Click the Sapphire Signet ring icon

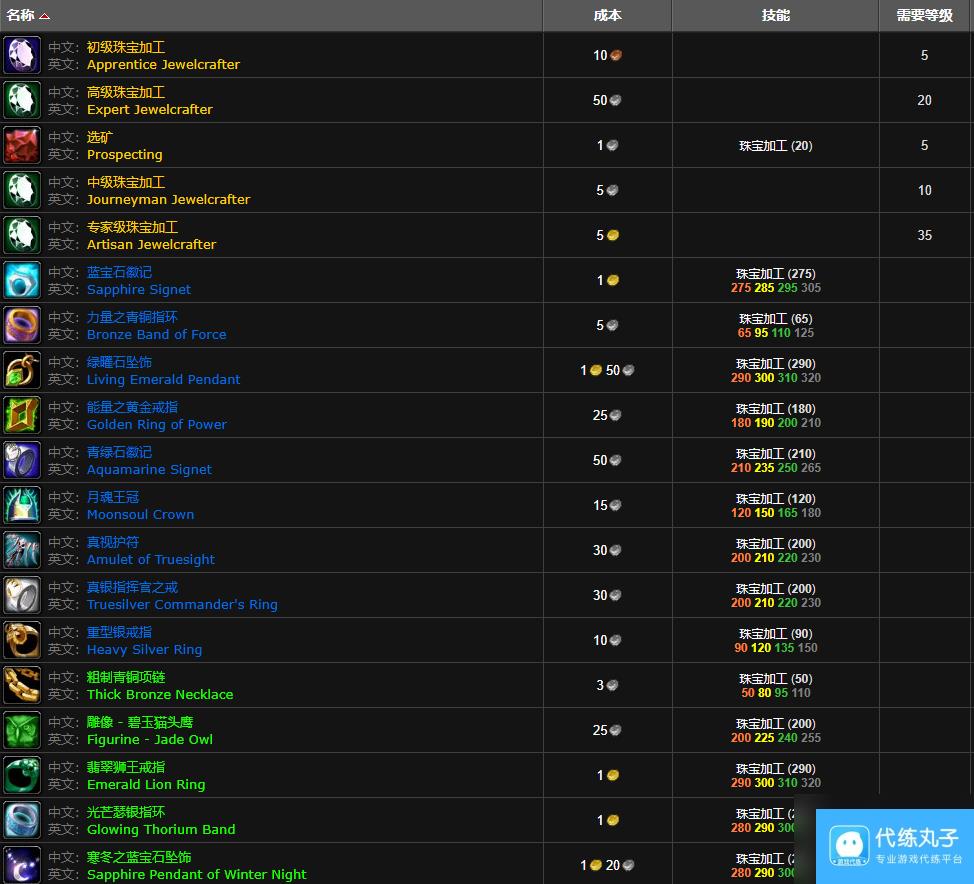(22, 280)
